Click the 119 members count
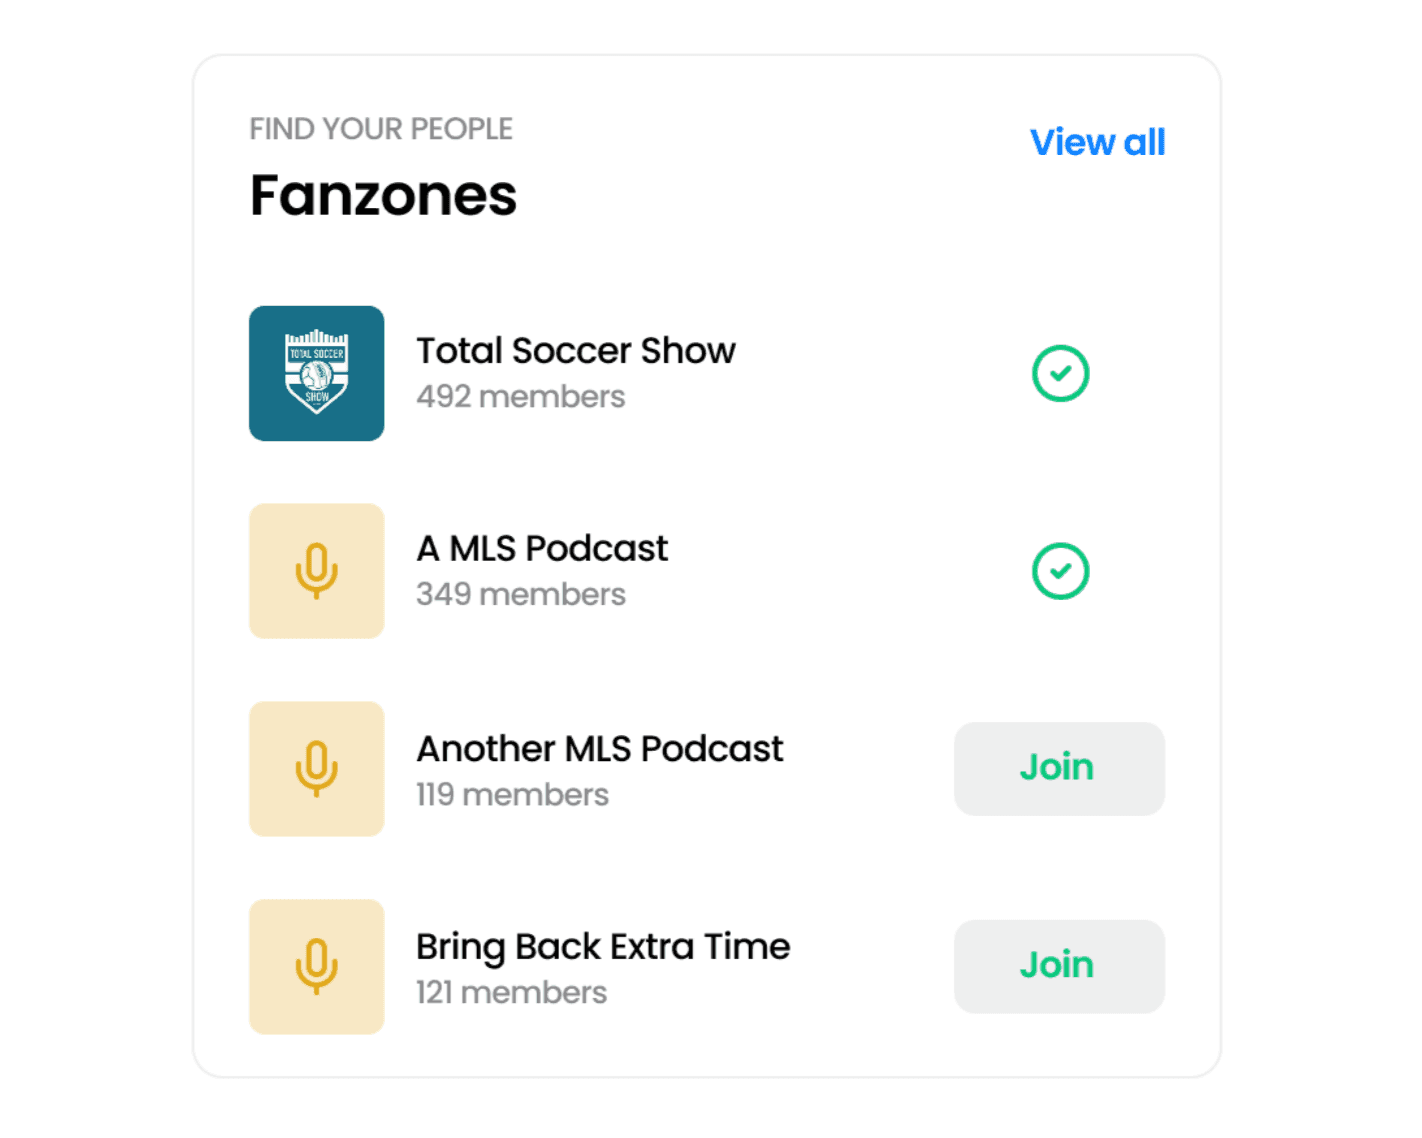 click(512, 795)
